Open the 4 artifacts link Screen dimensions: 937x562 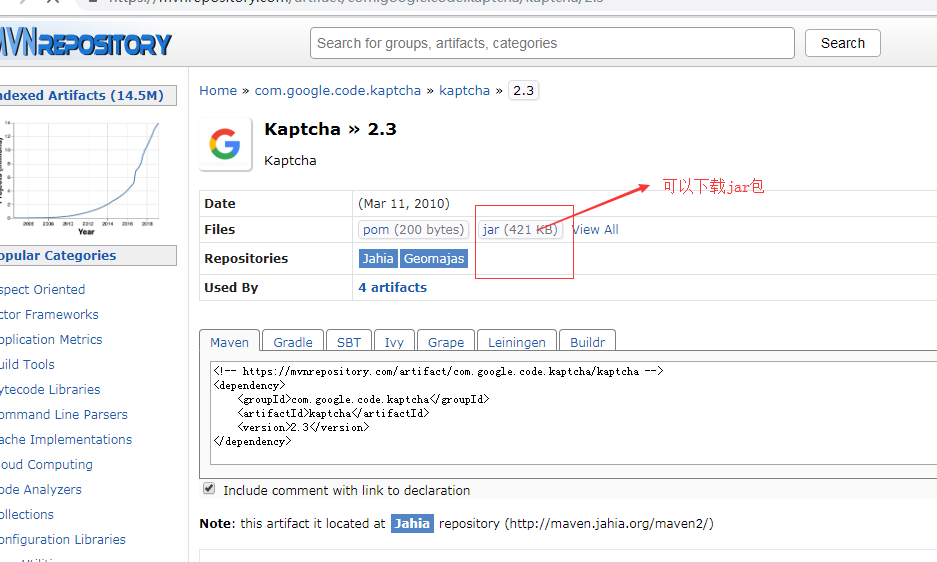pyautogui.click(x=393, y=288)
